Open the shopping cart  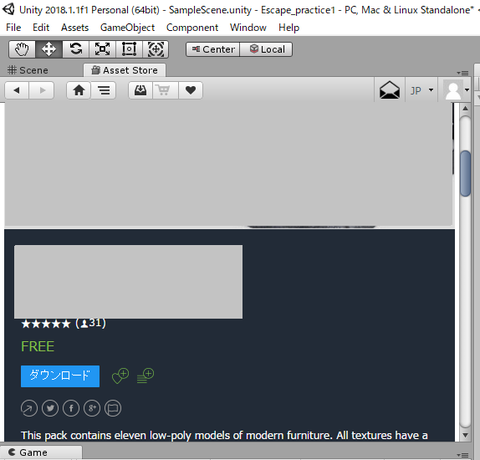[165, 90]
